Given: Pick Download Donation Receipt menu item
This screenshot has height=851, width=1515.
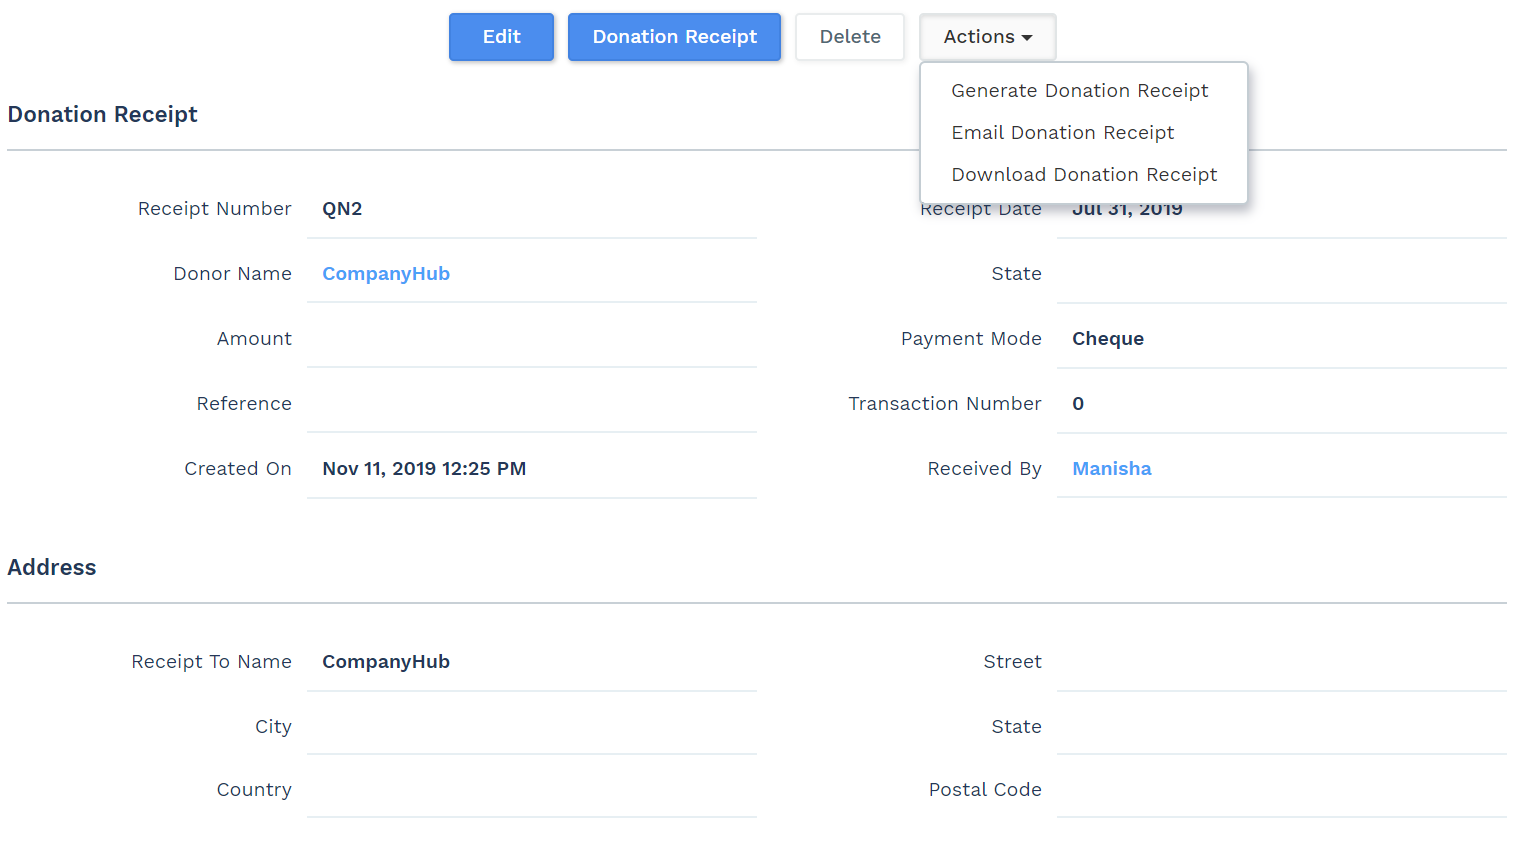Looking at the screenshot, I should point(1083,175).
